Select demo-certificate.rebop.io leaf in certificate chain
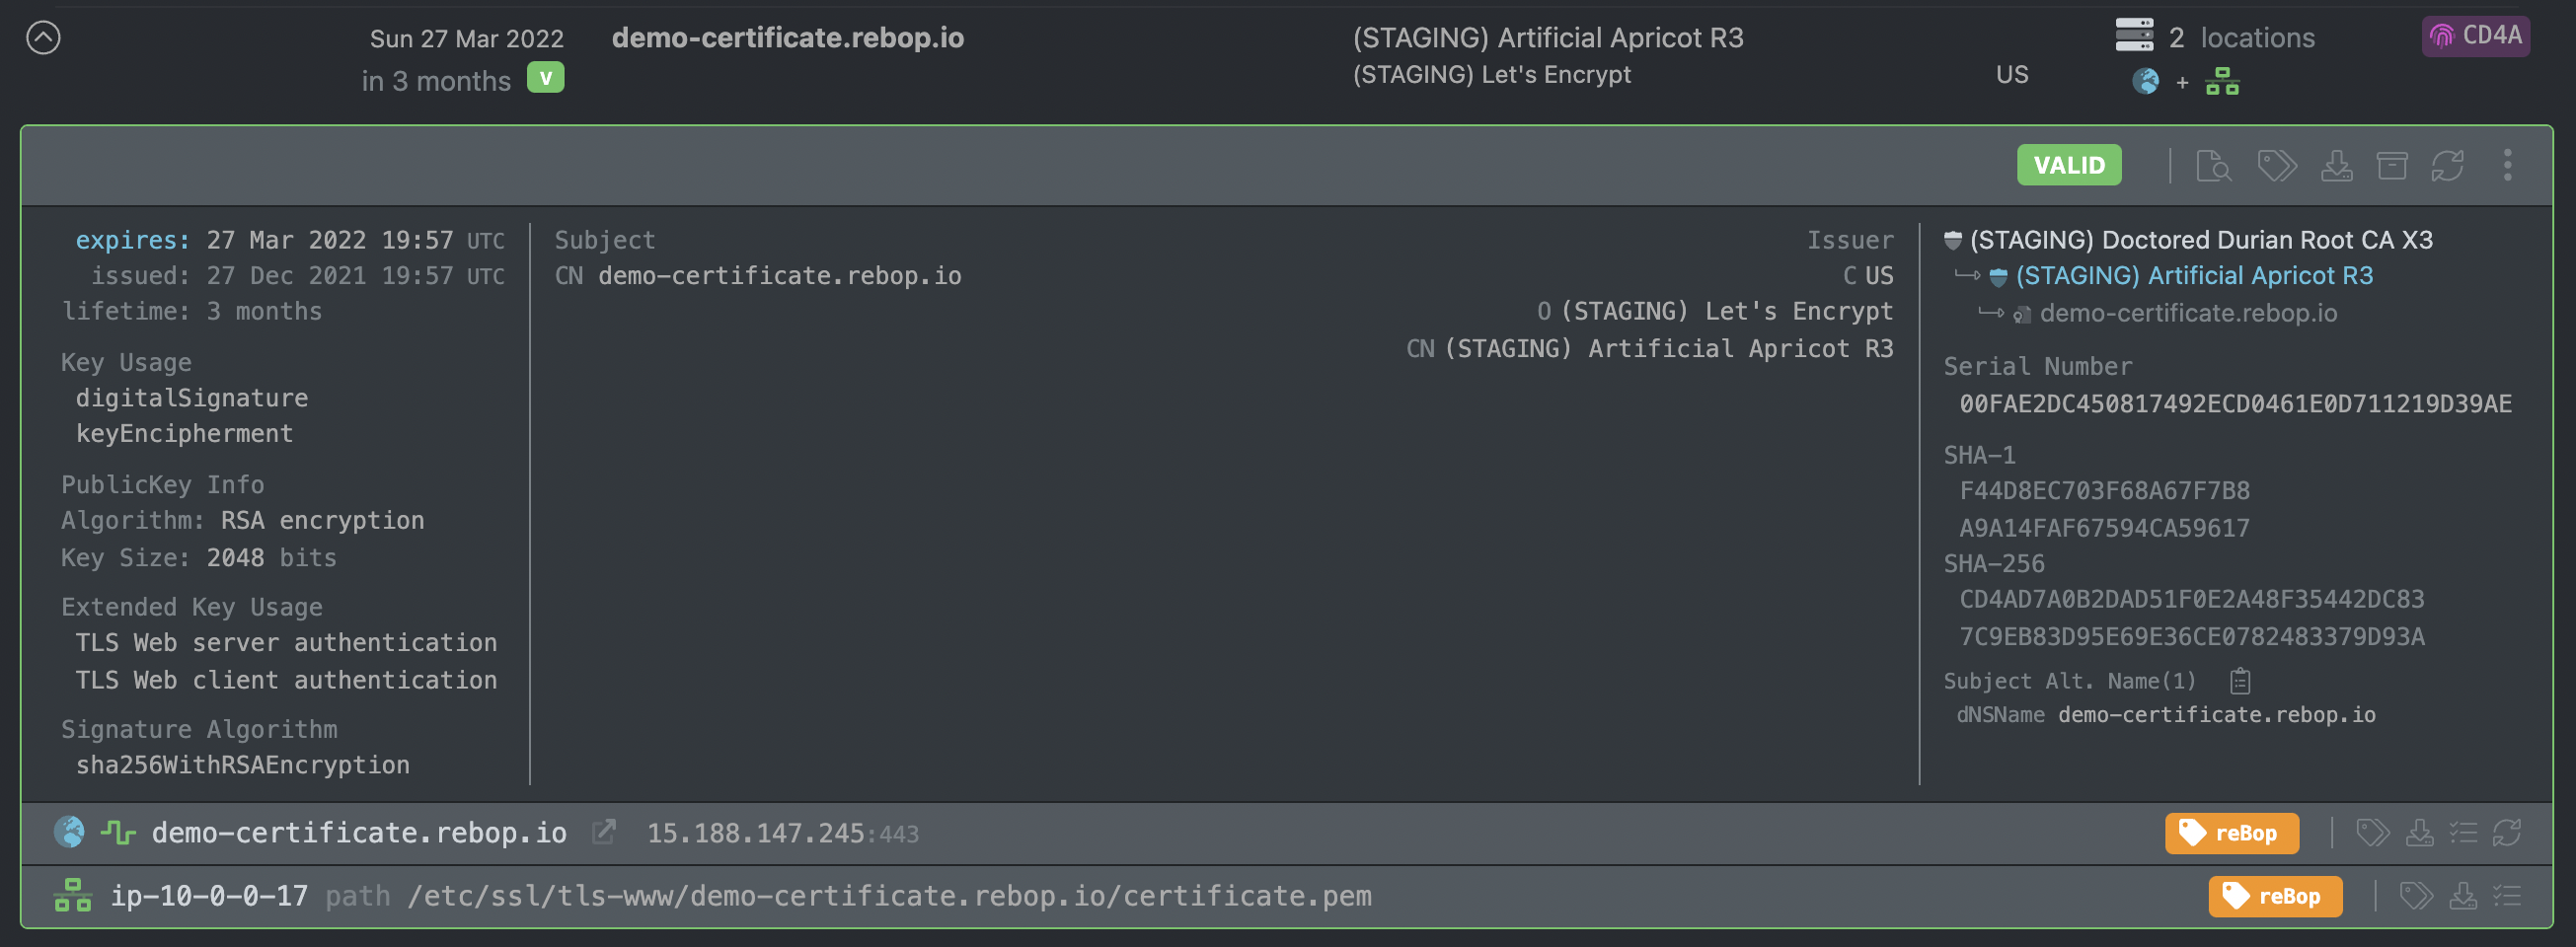 click(x=2187, y=313)
